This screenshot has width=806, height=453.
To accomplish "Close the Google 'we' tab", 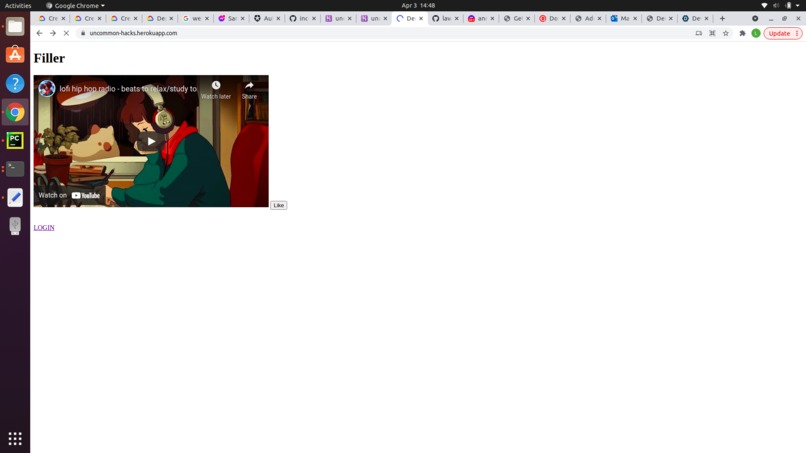I will click(x=207, y=19).
